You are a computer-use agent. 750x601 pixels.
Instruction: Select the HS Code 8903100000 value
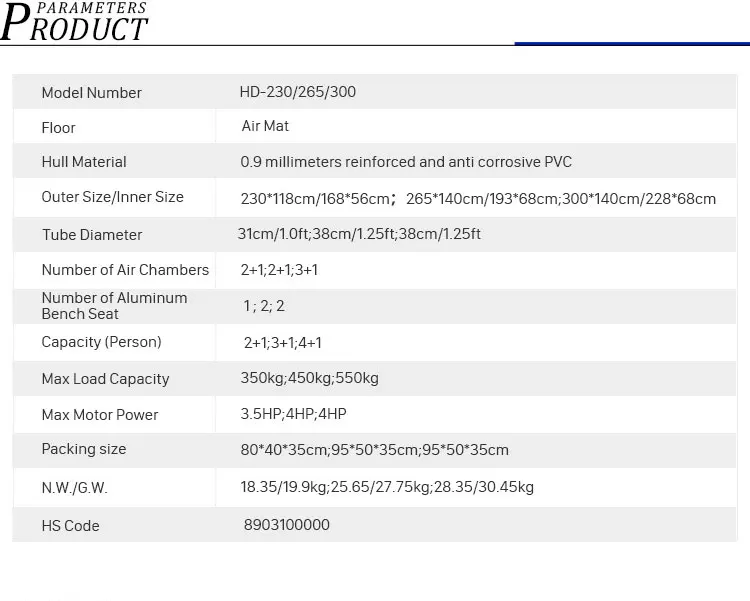(x=287, y=524)
